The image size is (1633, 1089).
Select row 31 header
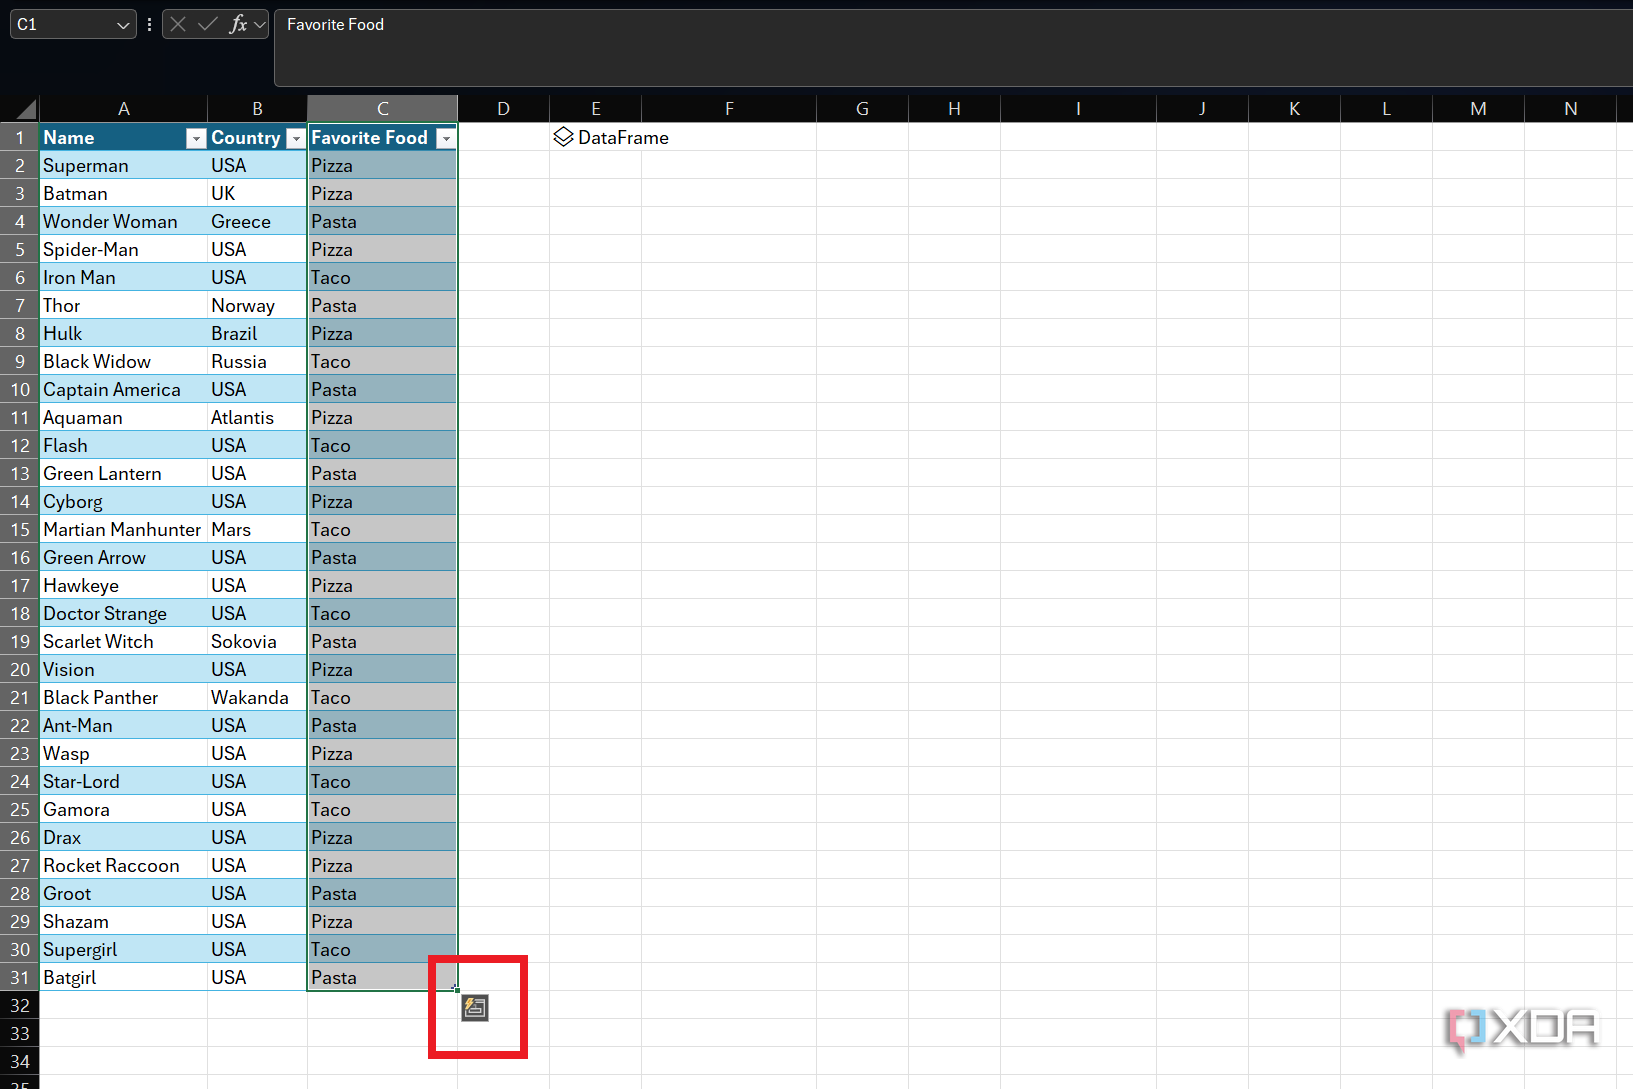(19, 977)
